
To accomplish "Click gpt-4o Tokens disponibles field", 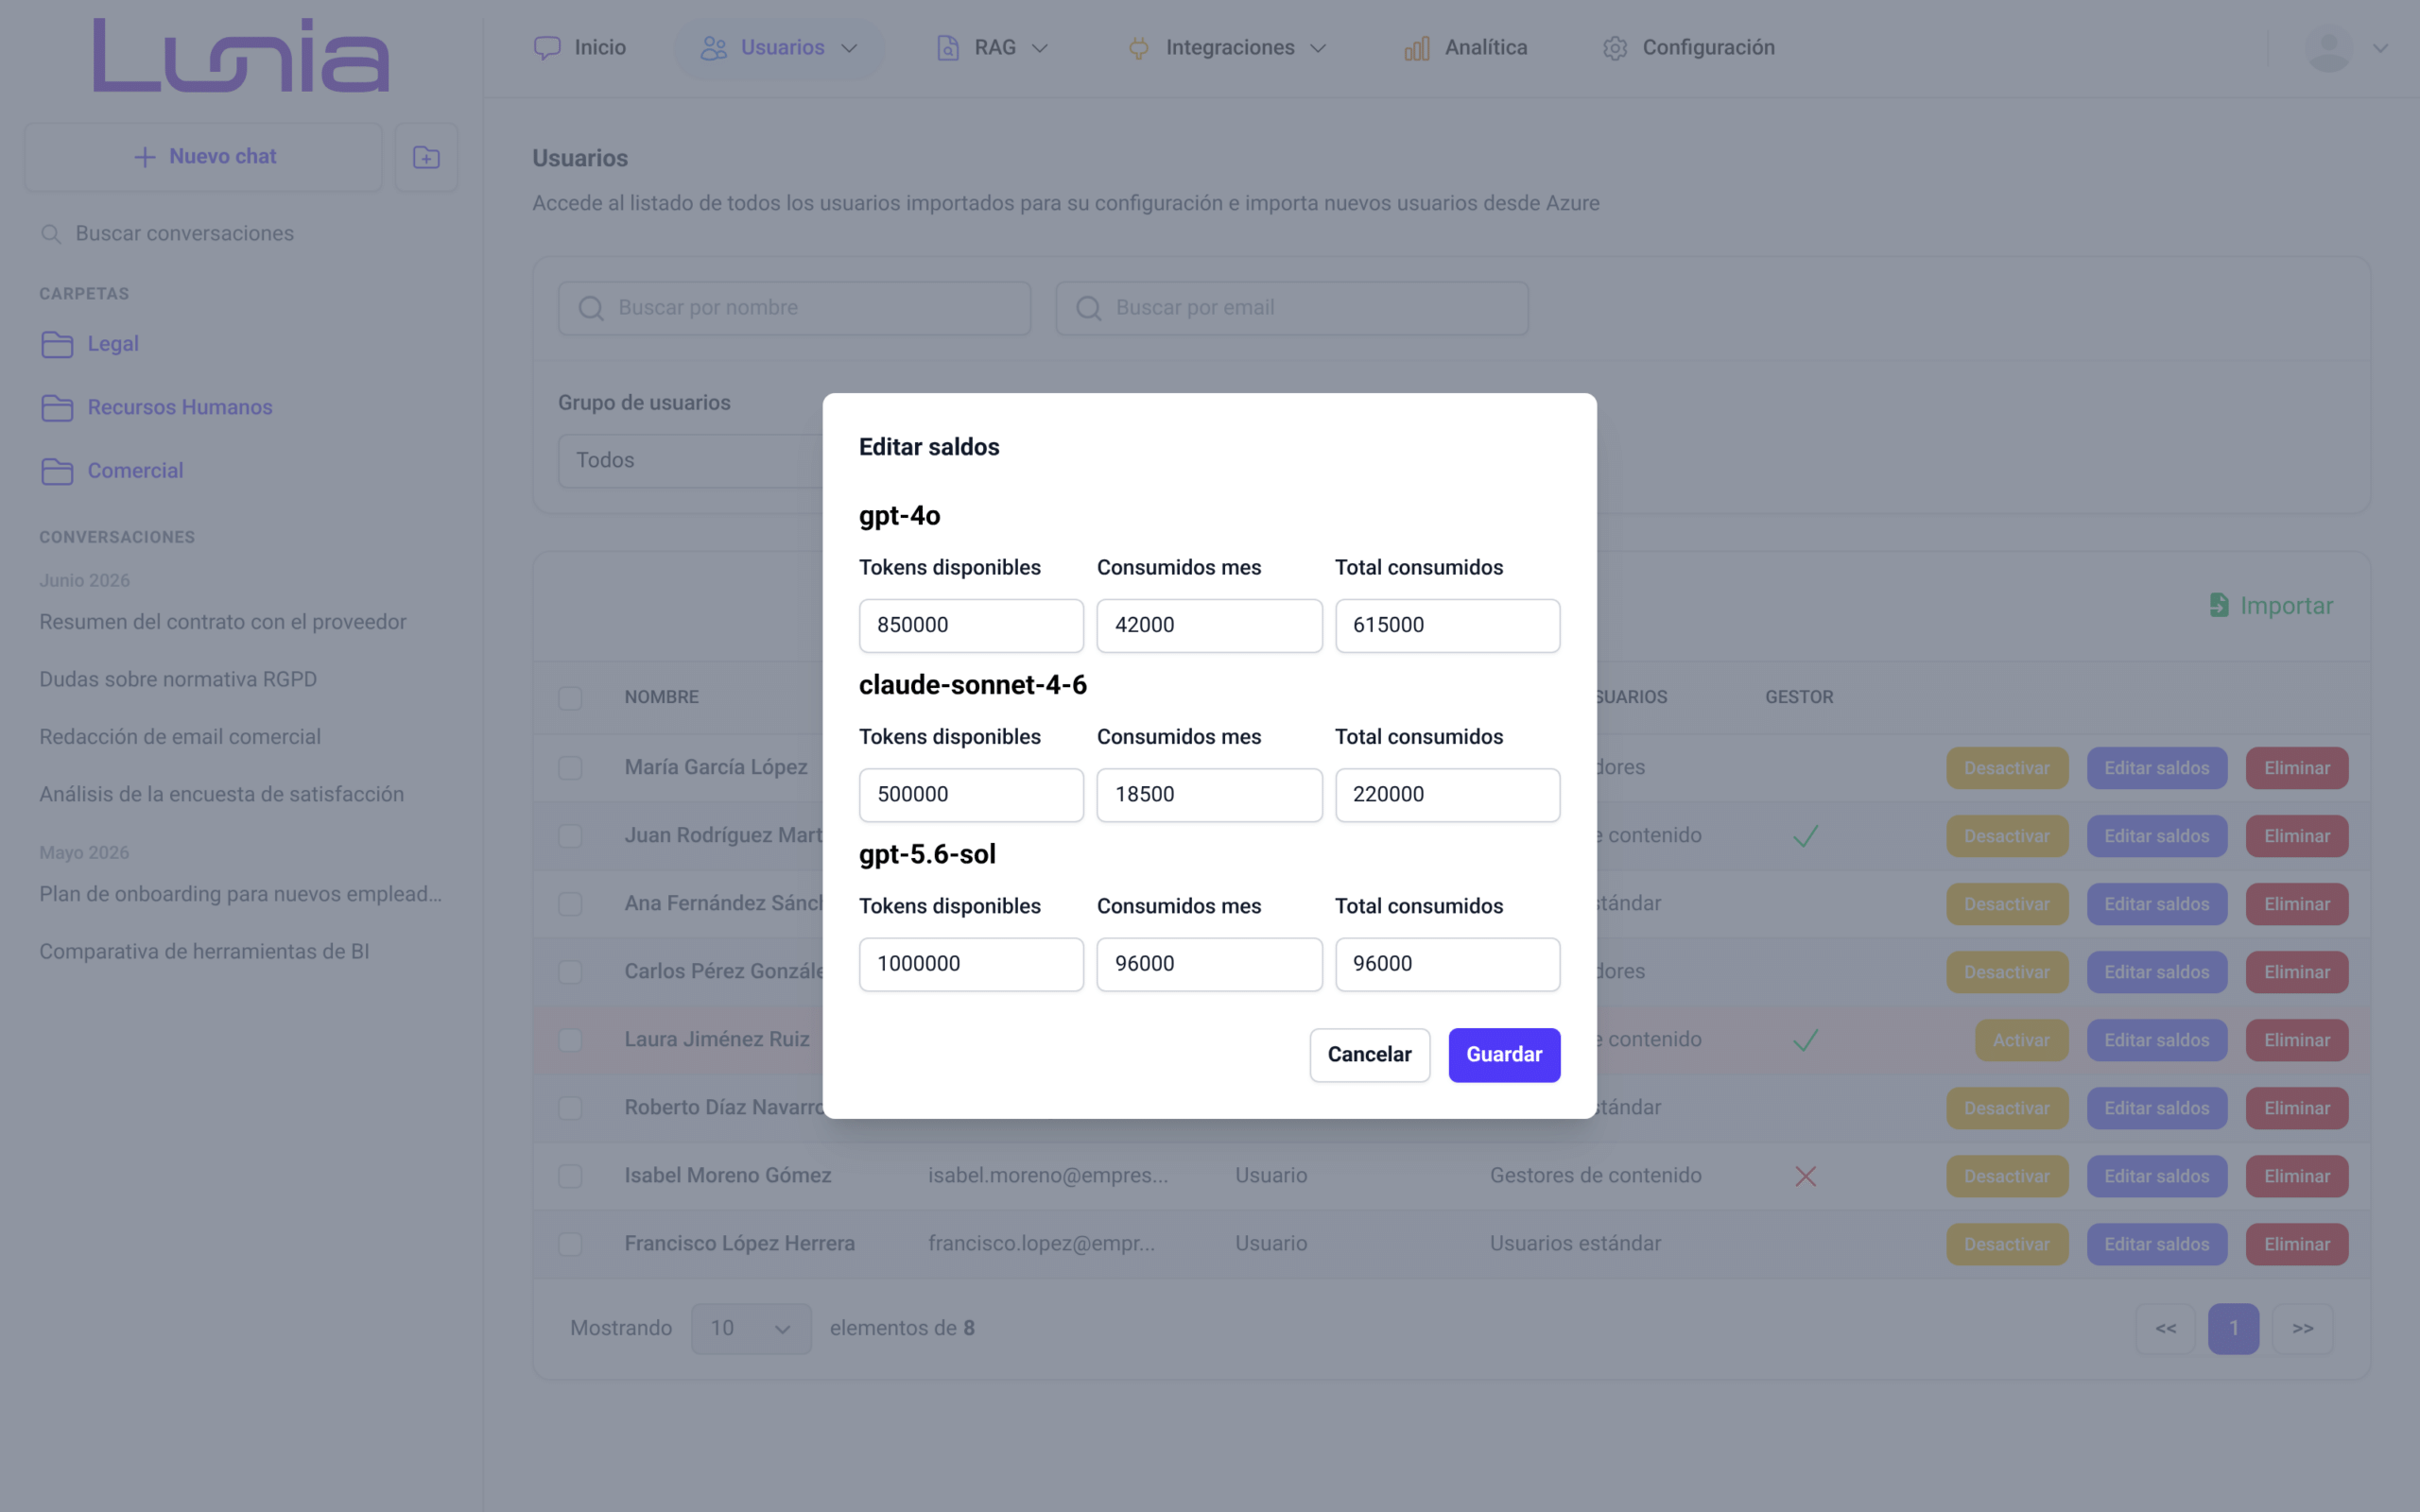I will pyautogui.click(x=971, y=625).
